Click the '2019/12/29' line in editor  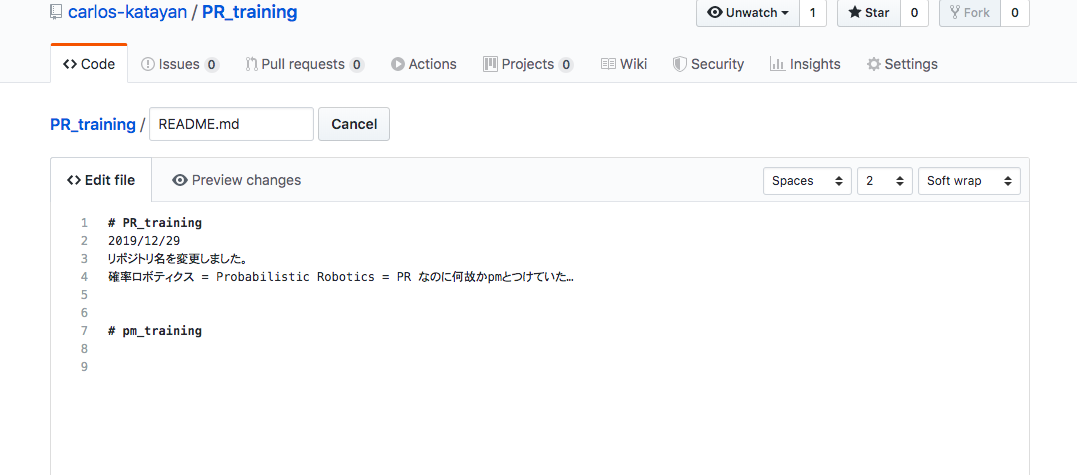pyautogui.click(x=144, y=240)
